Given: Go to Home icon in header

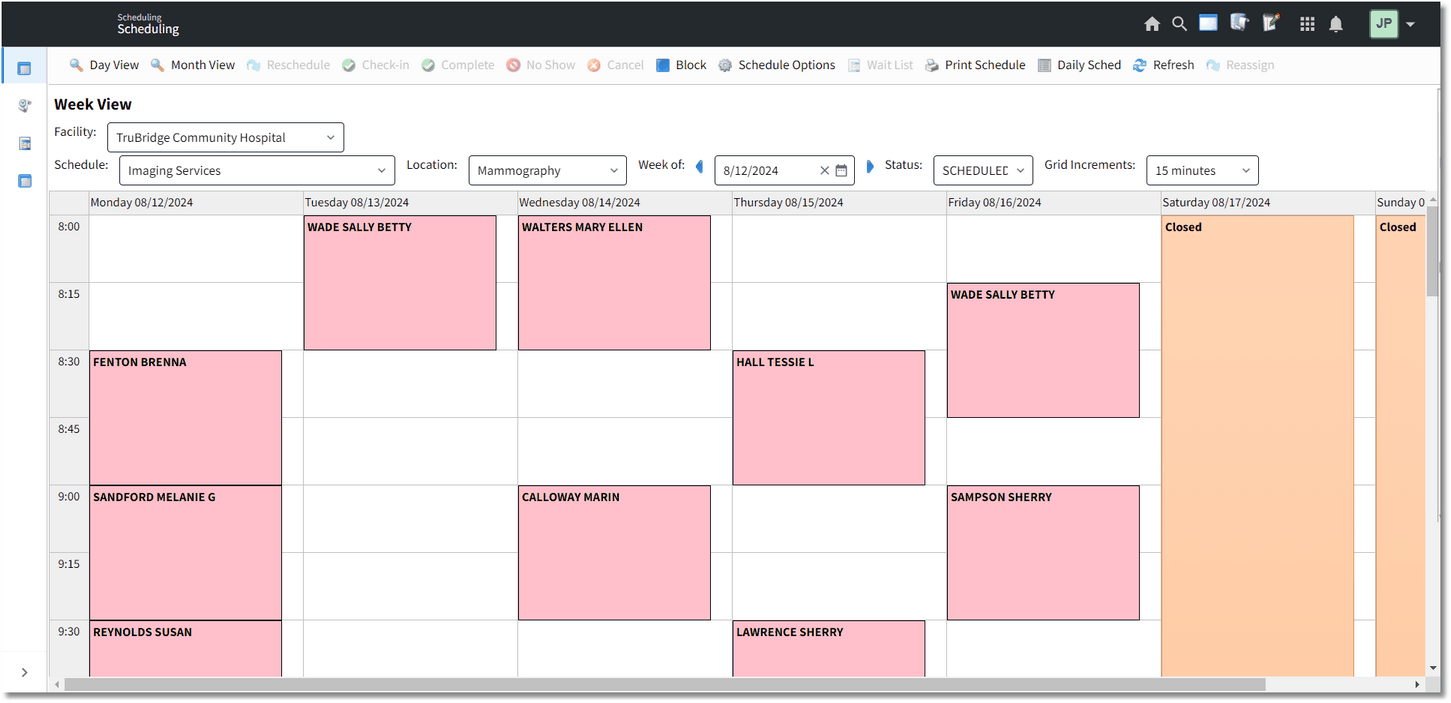Looking at the screenshot, I should (1152, 24).
